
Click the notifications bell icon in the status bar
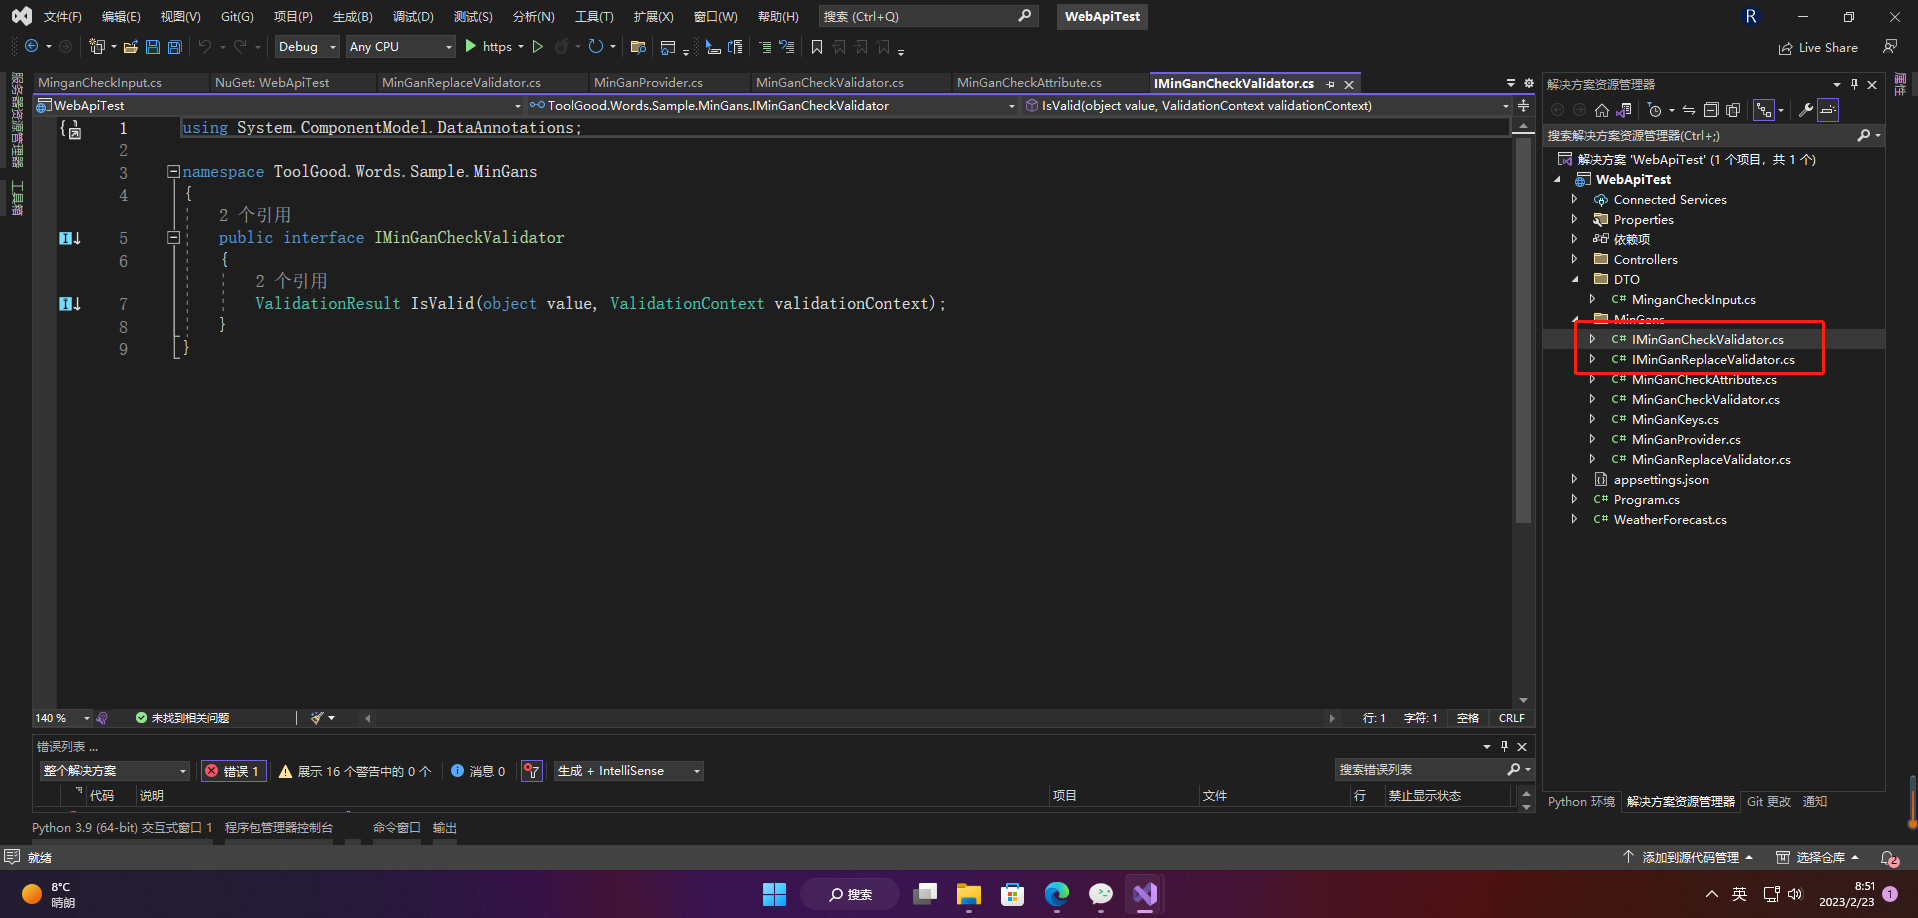(1888, 858)
